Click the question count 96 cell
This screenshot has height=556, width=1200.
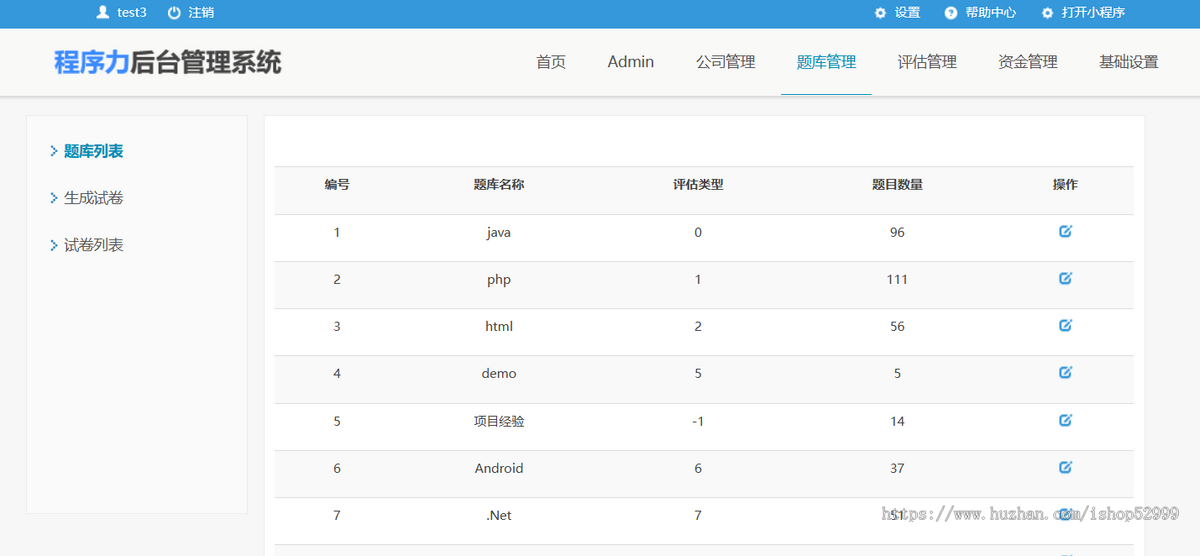897,232
